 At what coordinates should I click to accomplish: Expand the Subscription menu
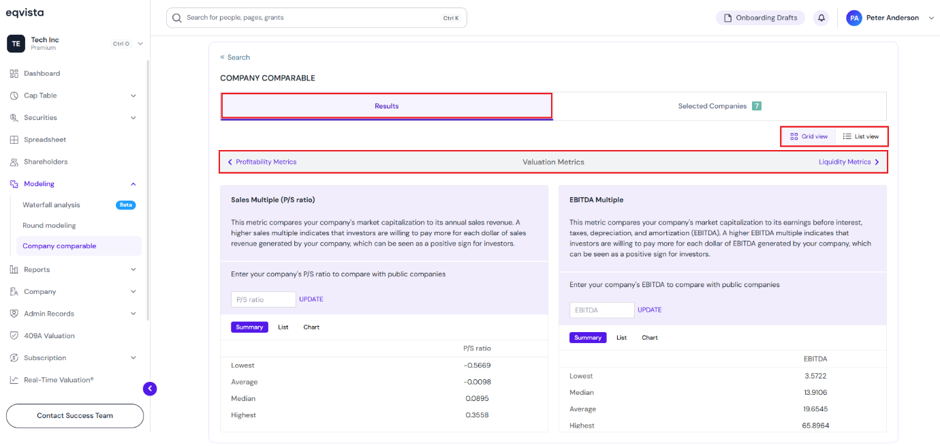point(133,358)
